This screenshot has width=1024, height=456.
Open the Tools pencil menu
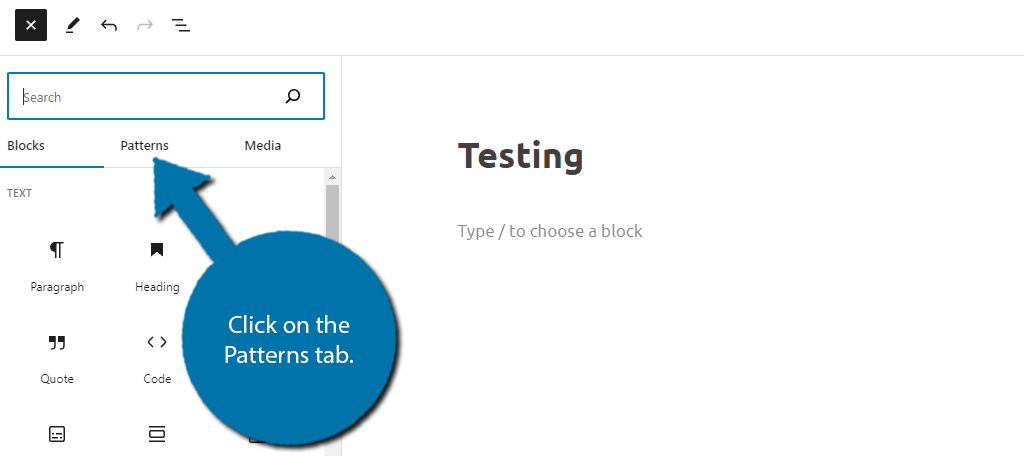72,25
